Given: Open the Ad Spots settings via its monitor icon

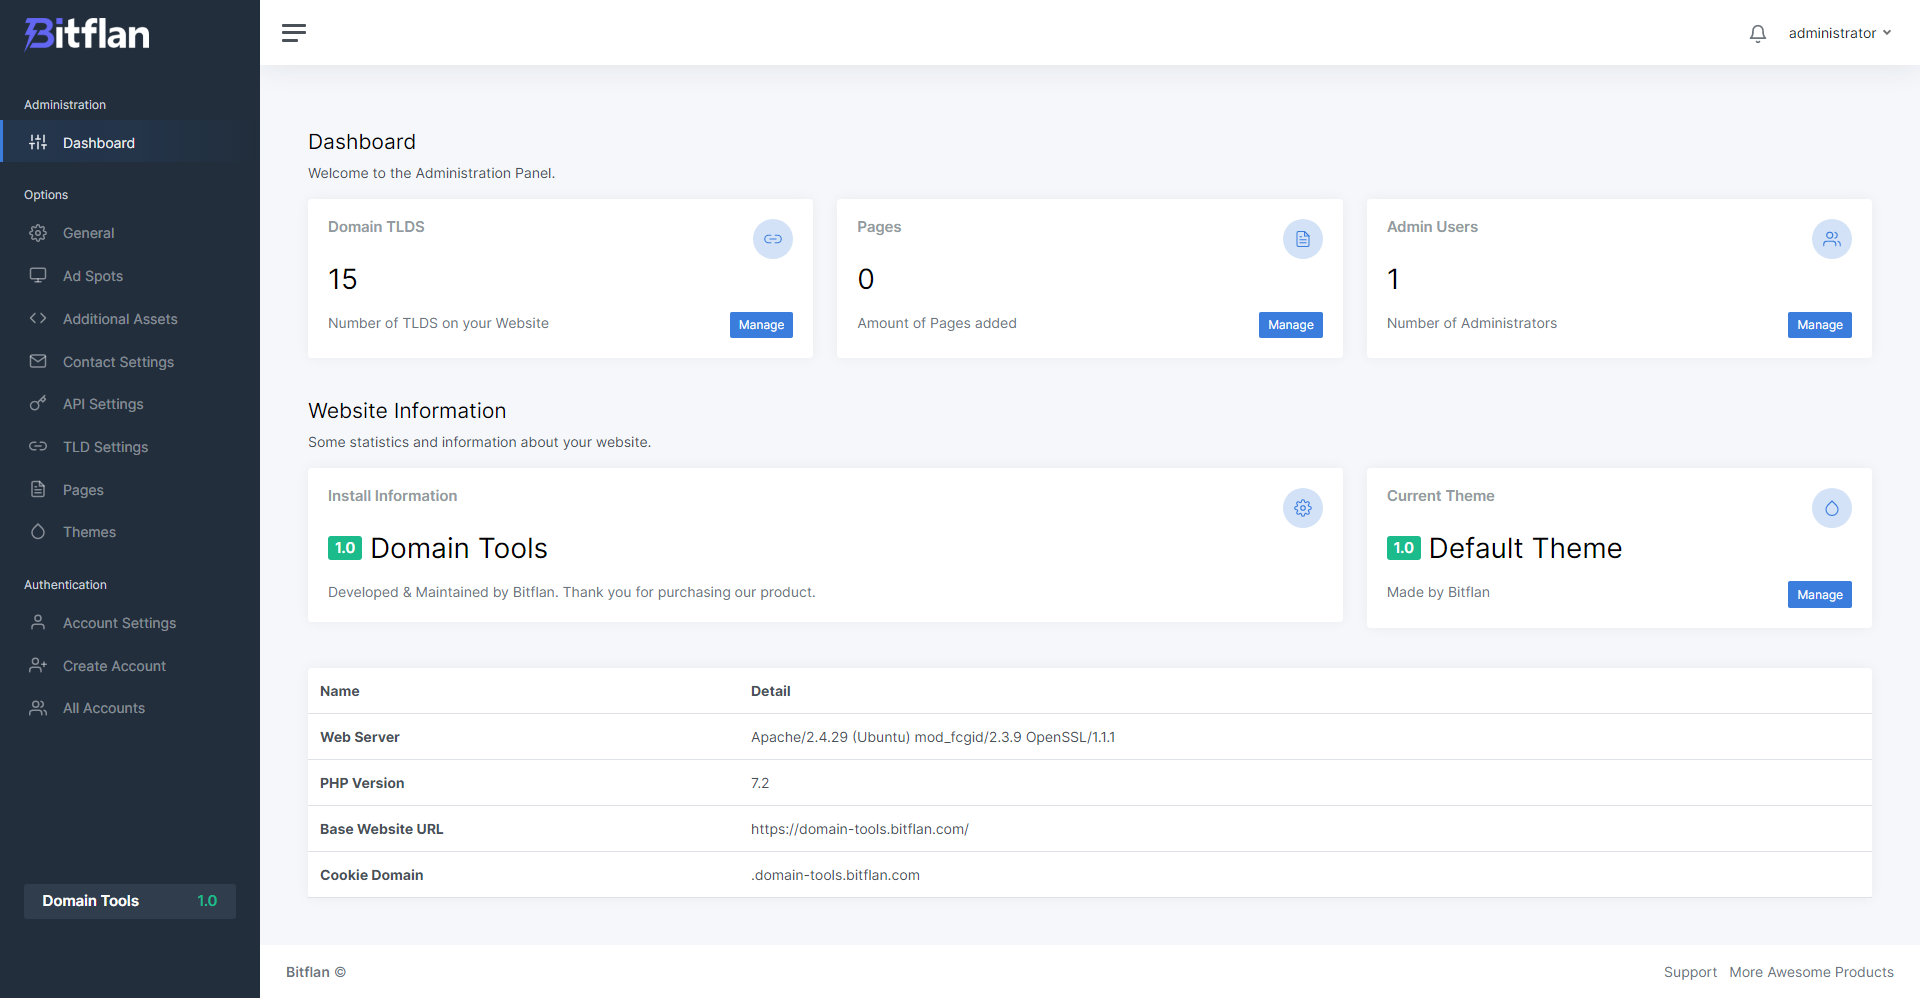Looking at the screenshot, I should tap(38, 275).
